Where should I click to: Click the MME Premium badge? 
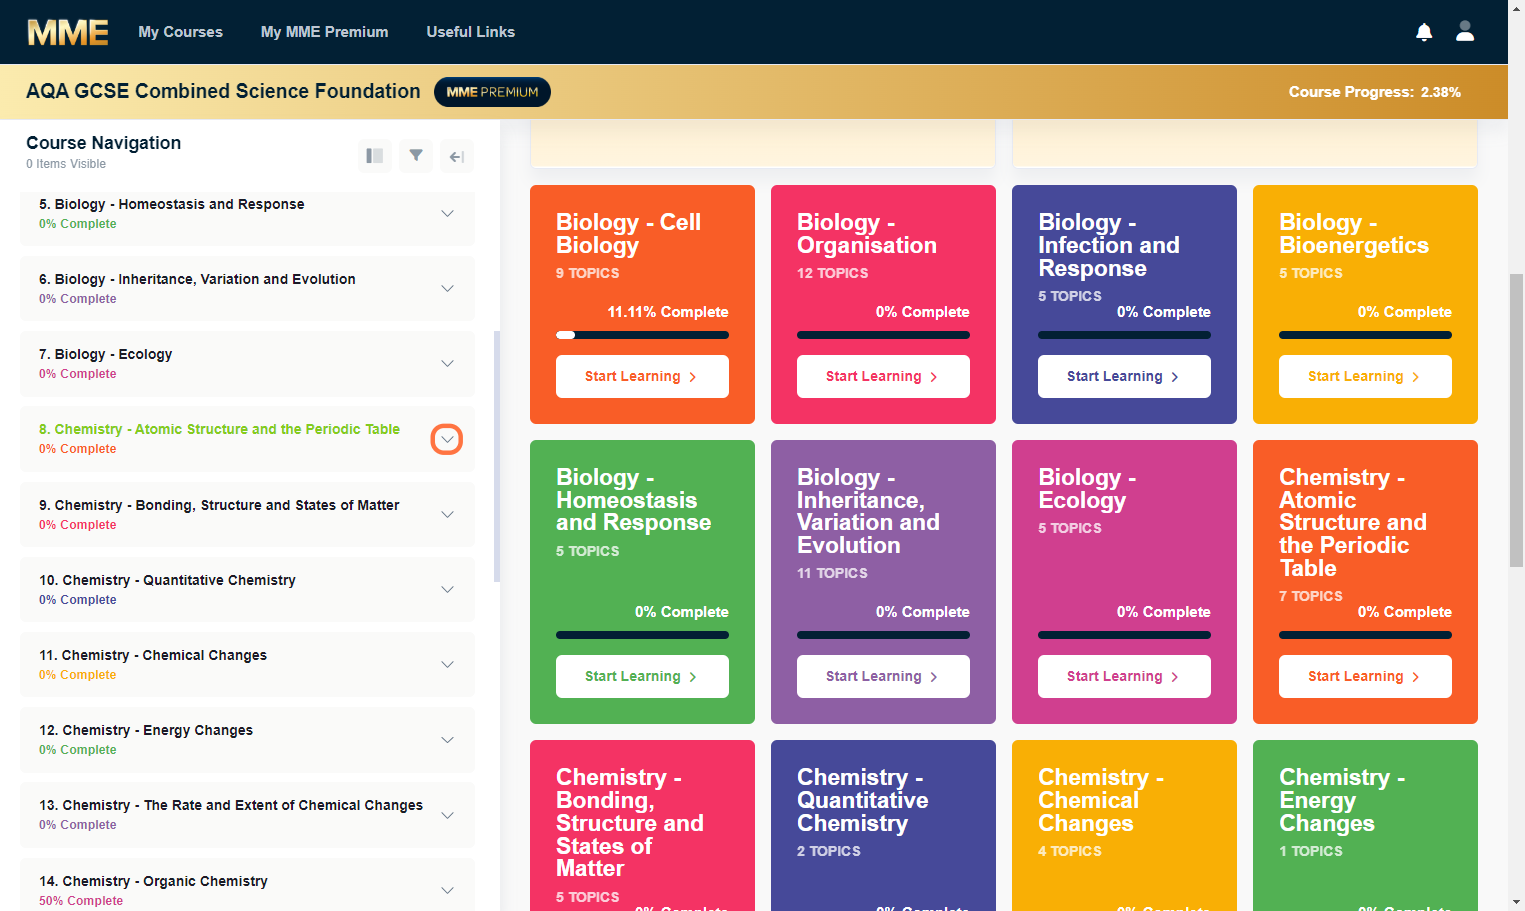492,92
